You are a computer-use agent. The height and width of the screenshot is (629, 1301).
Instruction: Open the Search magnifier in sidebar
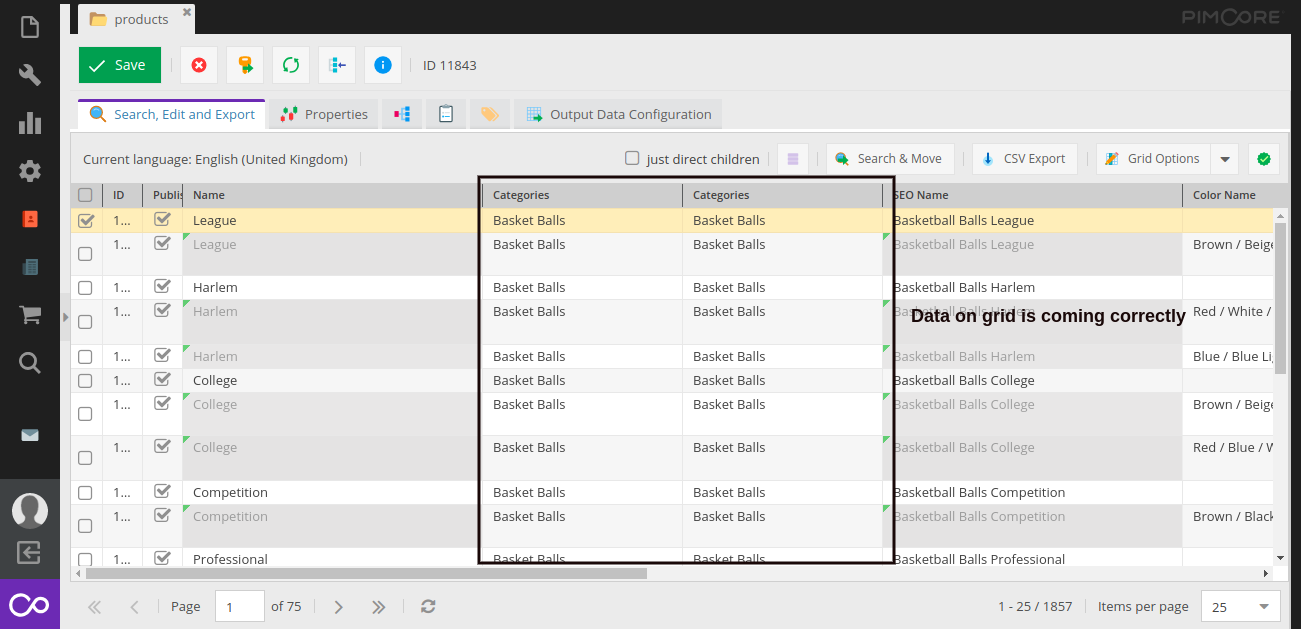[30, 363]
